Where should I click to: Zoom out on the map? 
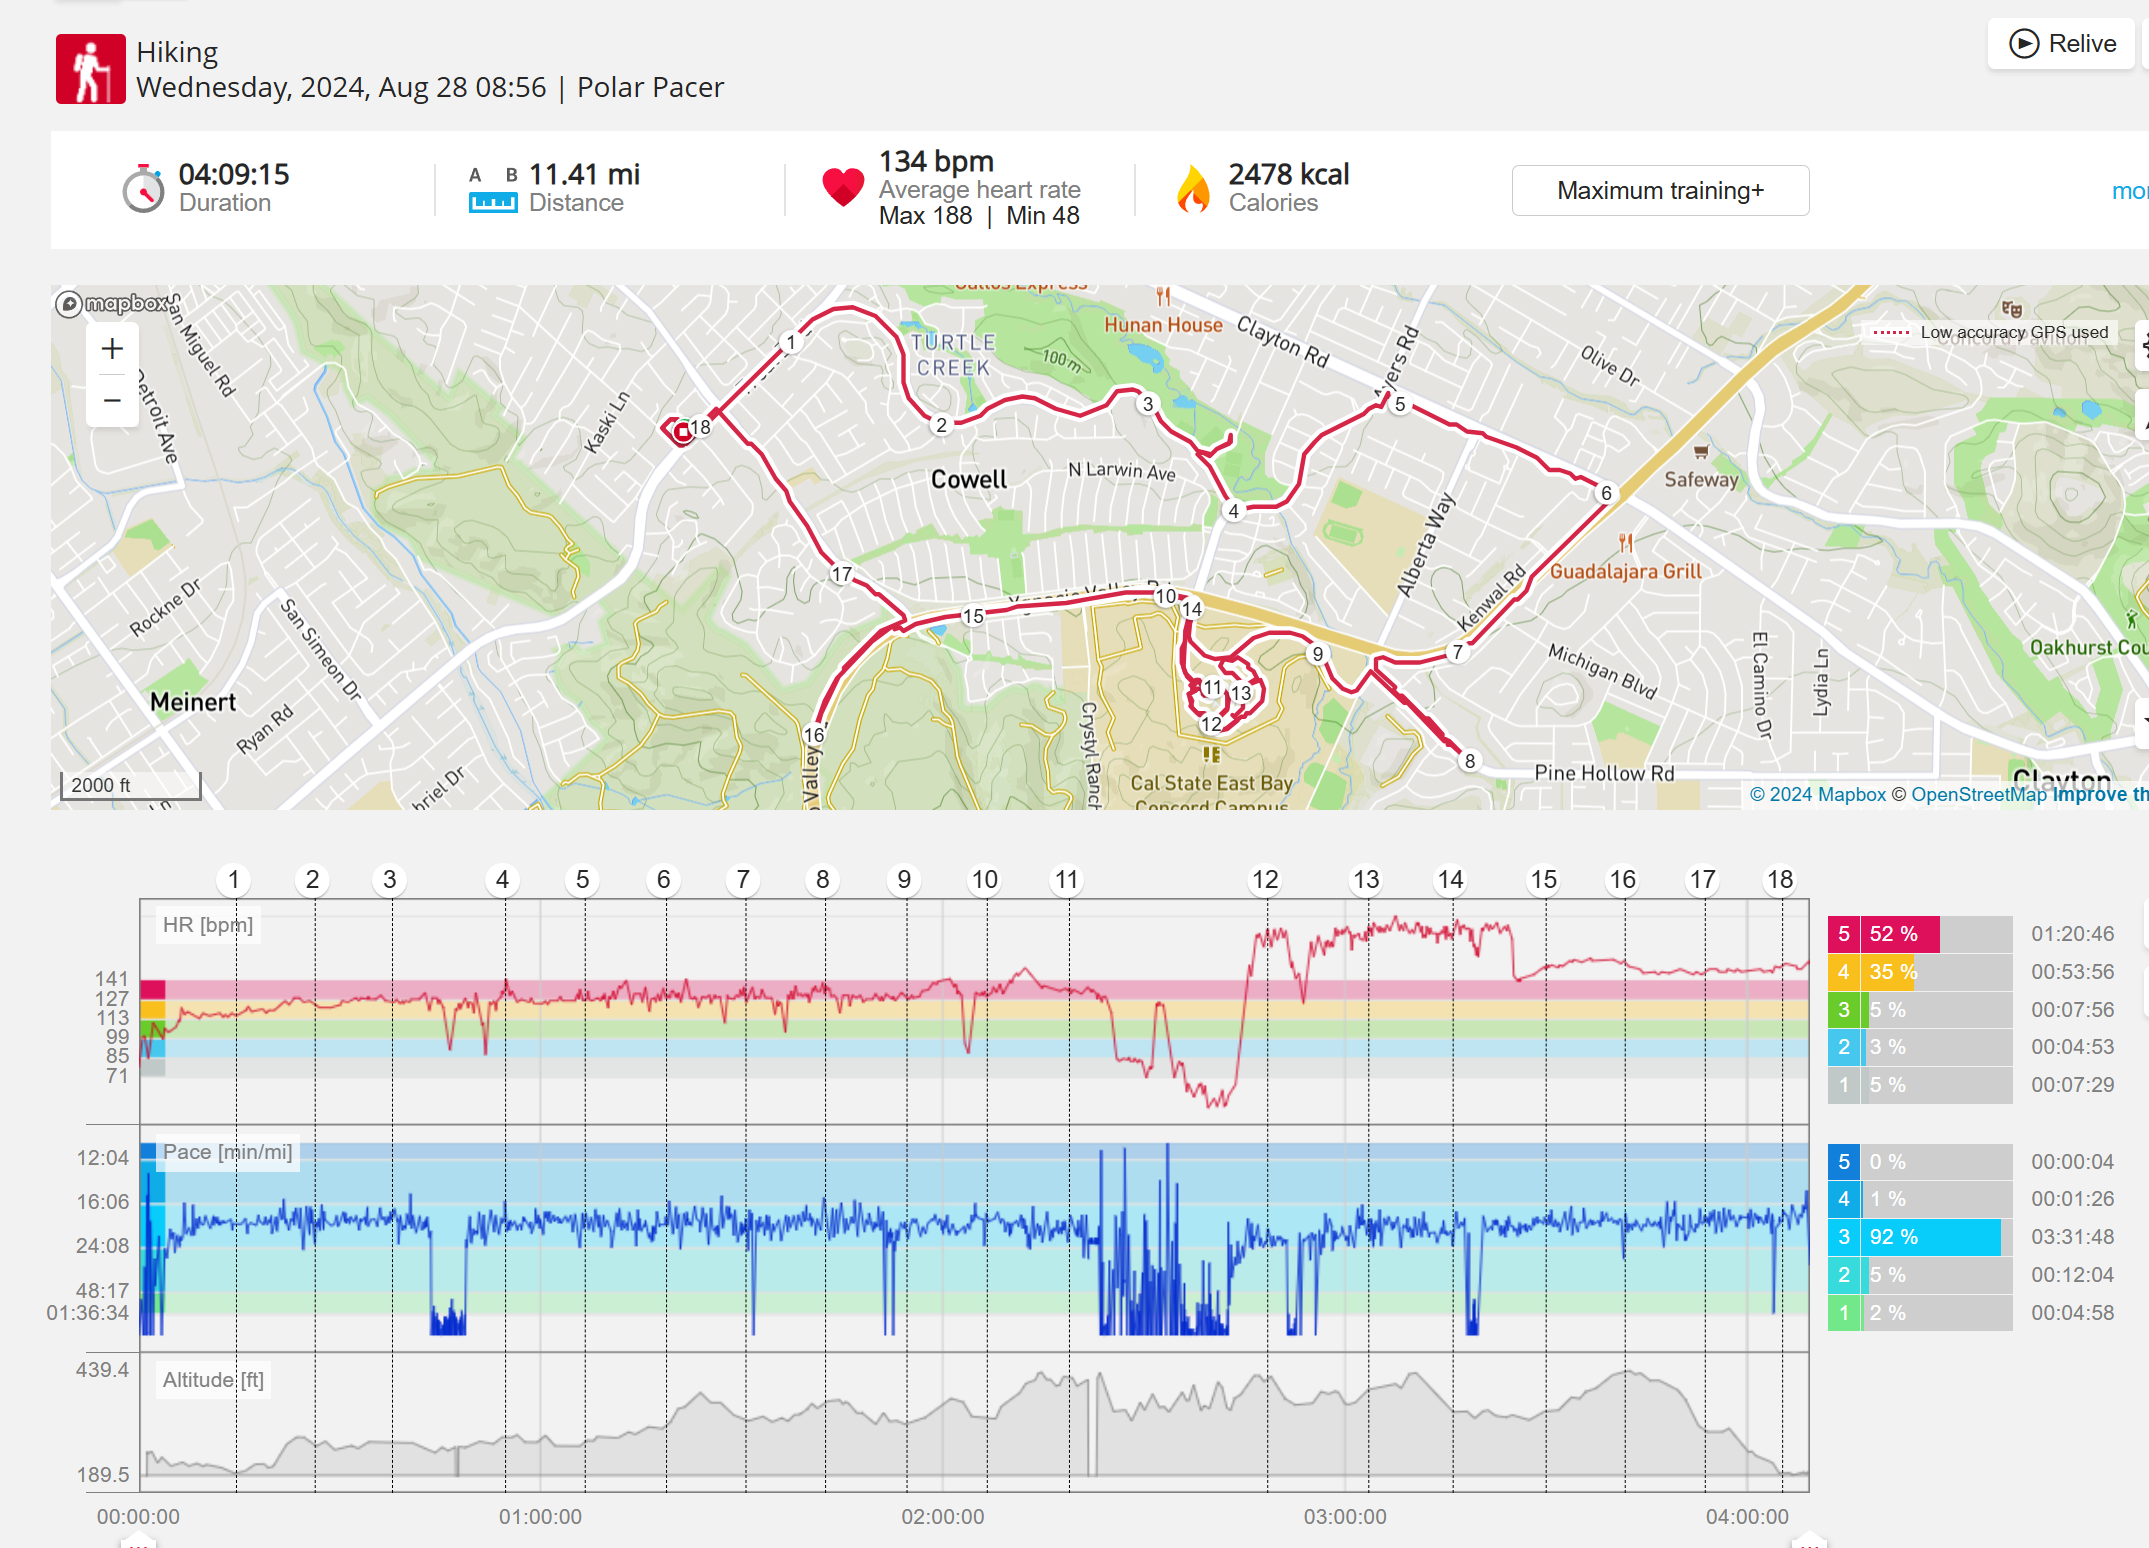112,401
